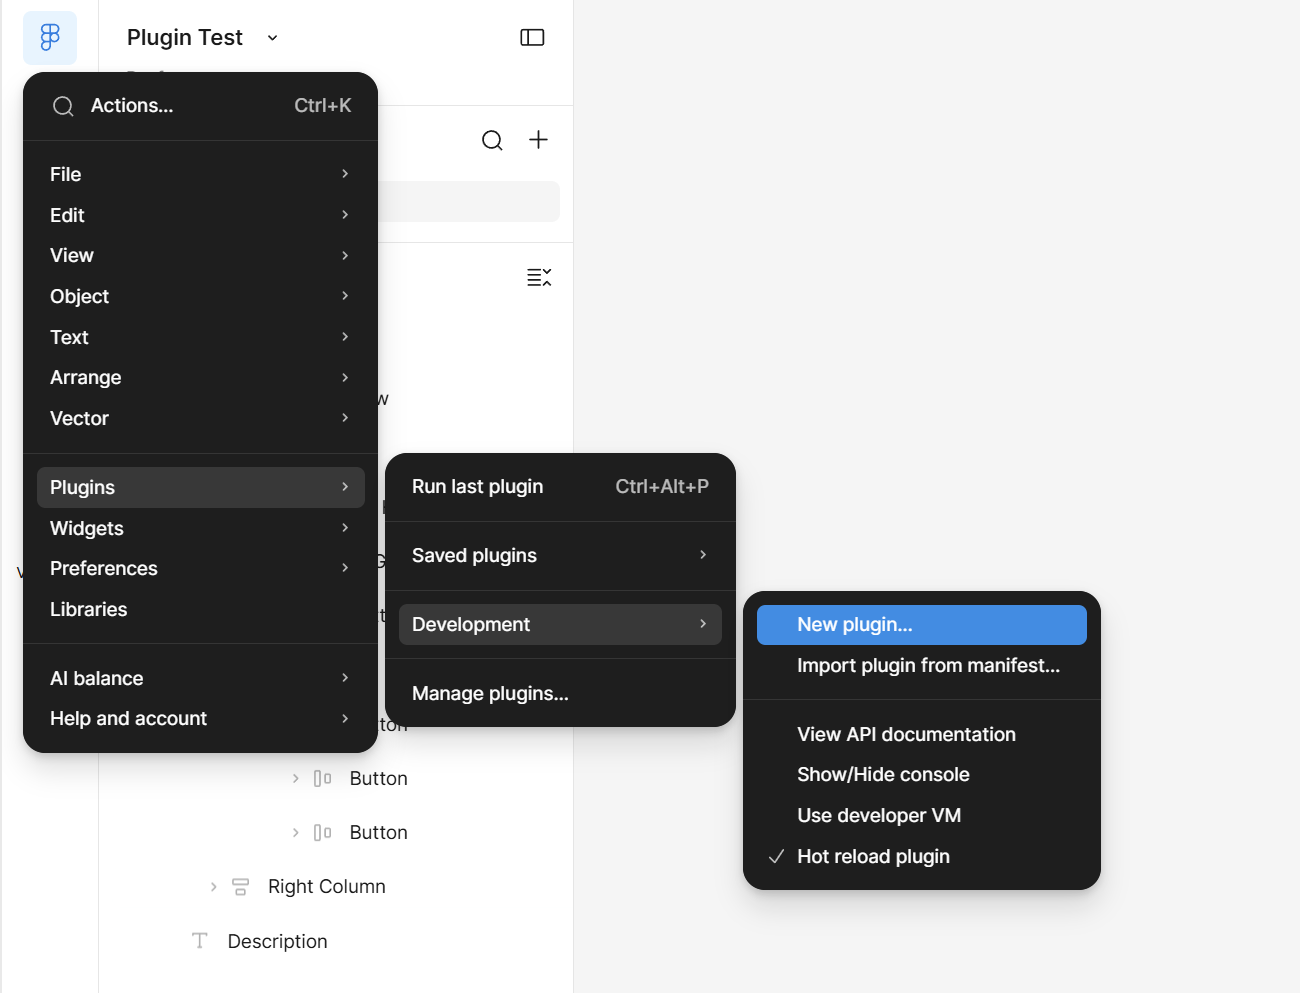The width and height of the screenshot is (1300, 993).
Task: Click the Right Column frame layout icon
Action: click(240, 887)
